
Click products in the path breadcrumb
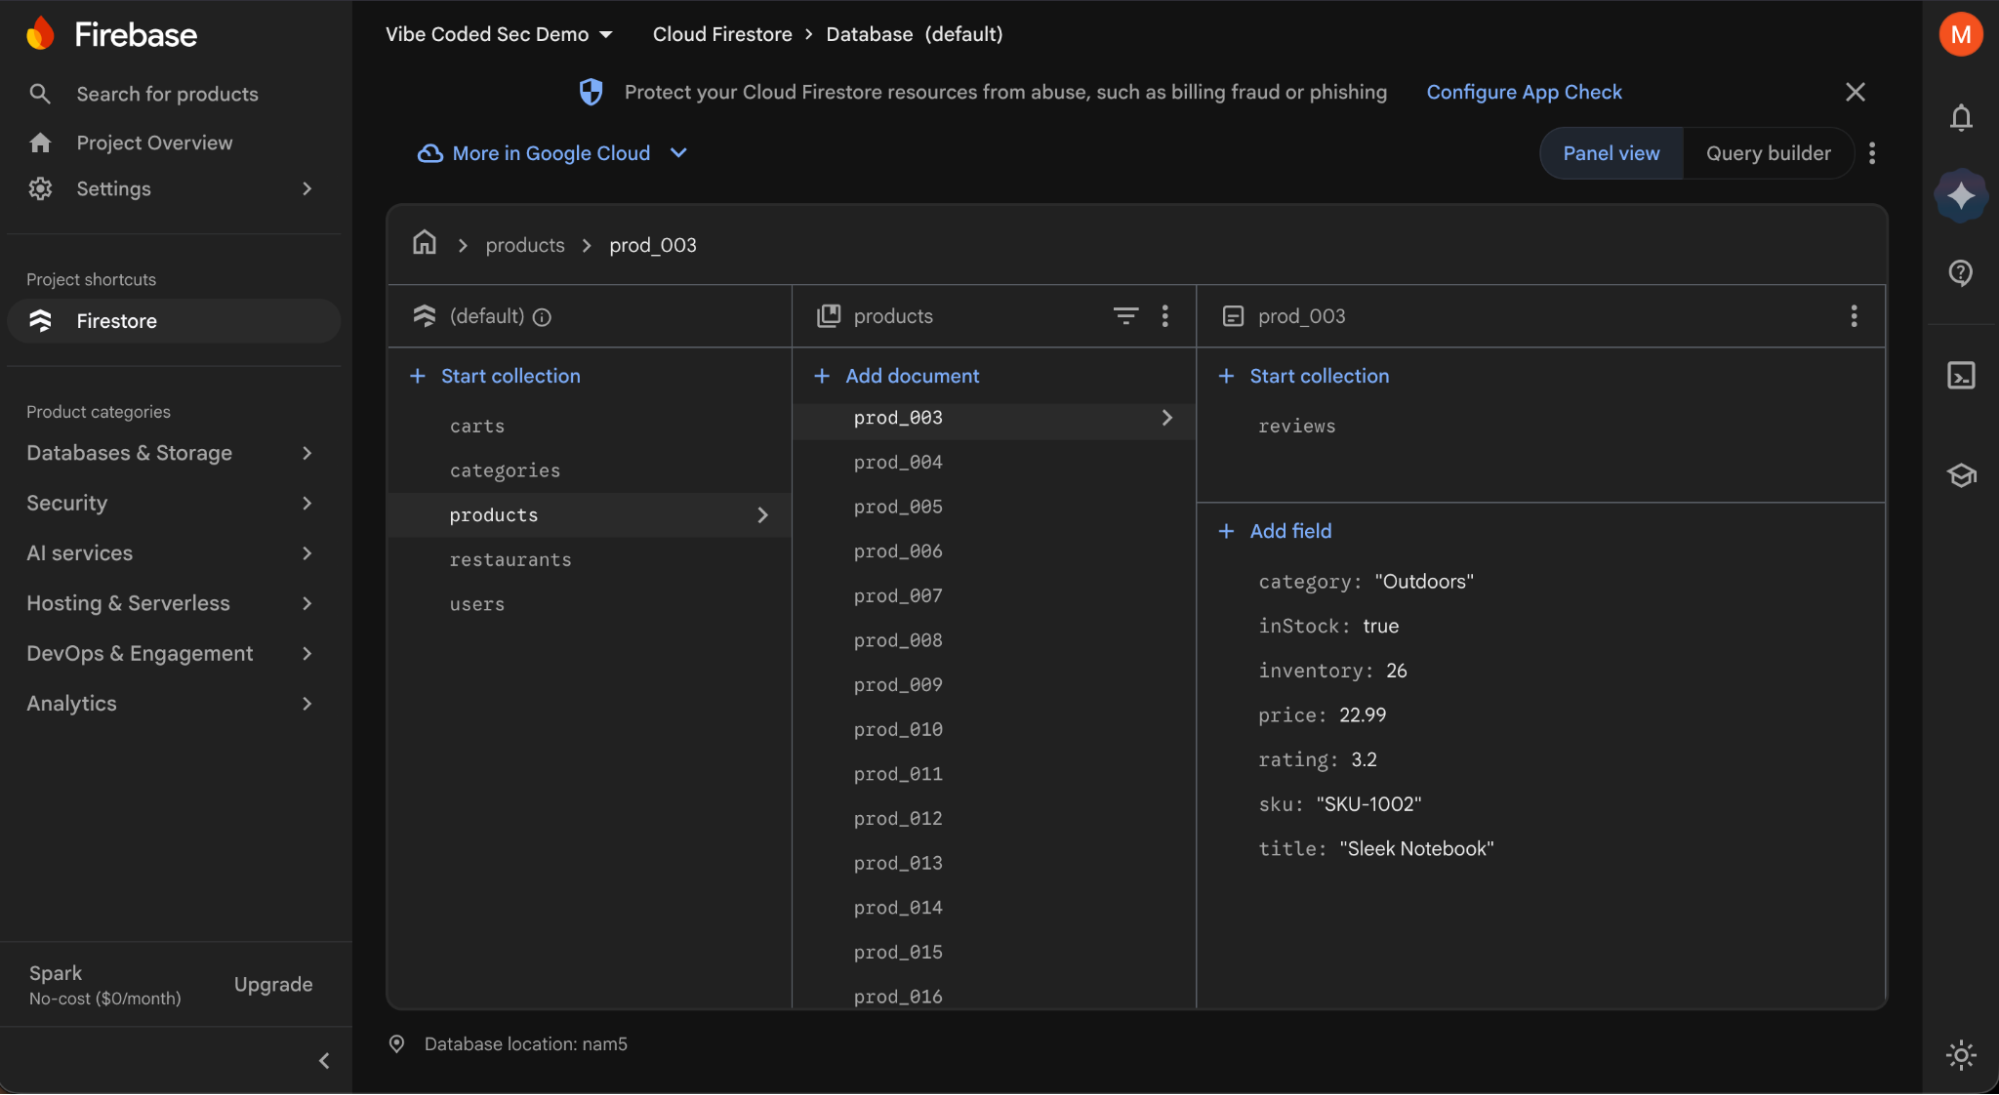pos(525,245)
